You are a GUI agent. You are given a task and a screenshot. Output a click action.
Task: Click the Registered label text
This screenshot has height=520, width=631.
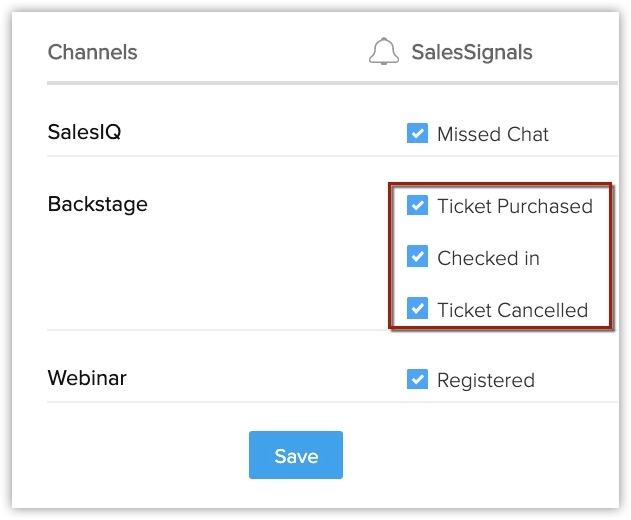pyautogui.click(x=486, y=380)
